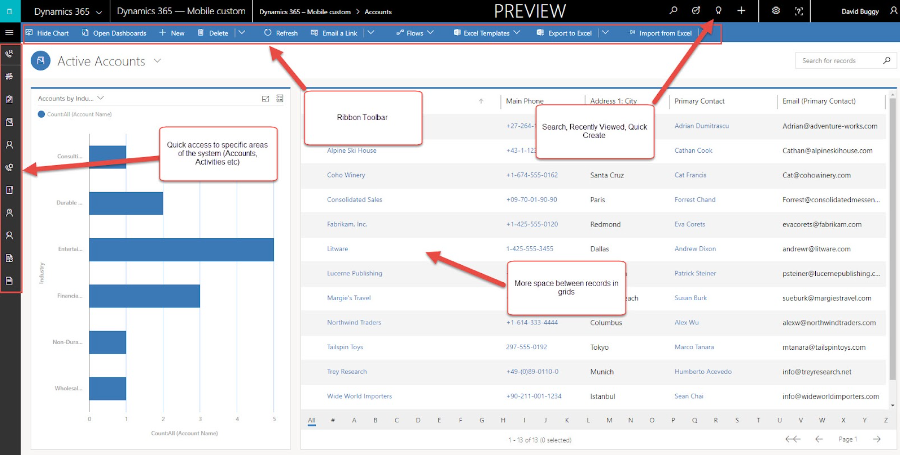Open global search magnifier in top bar
The height and width of the screenshot is (455, 900).
point(673,11)
